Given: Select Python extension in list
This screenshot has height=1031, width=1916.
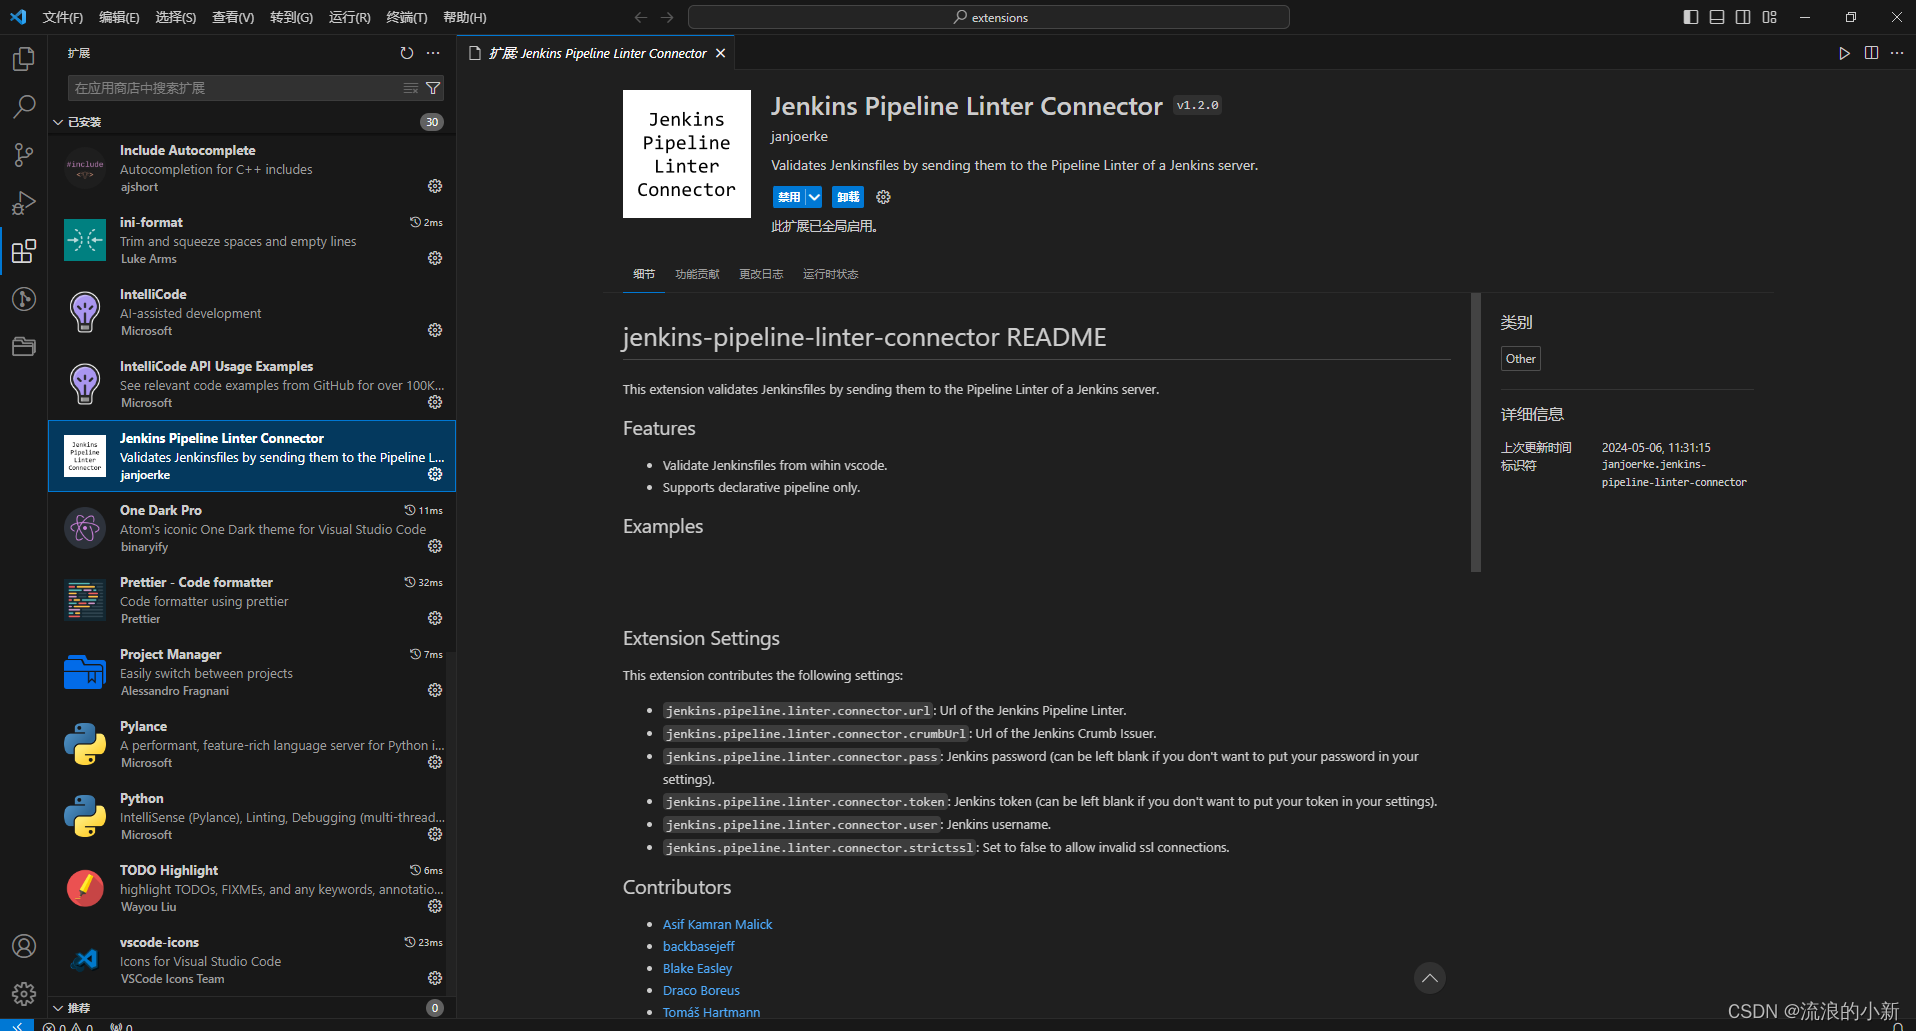Looking at the screenshot, I should coord(251,816).
